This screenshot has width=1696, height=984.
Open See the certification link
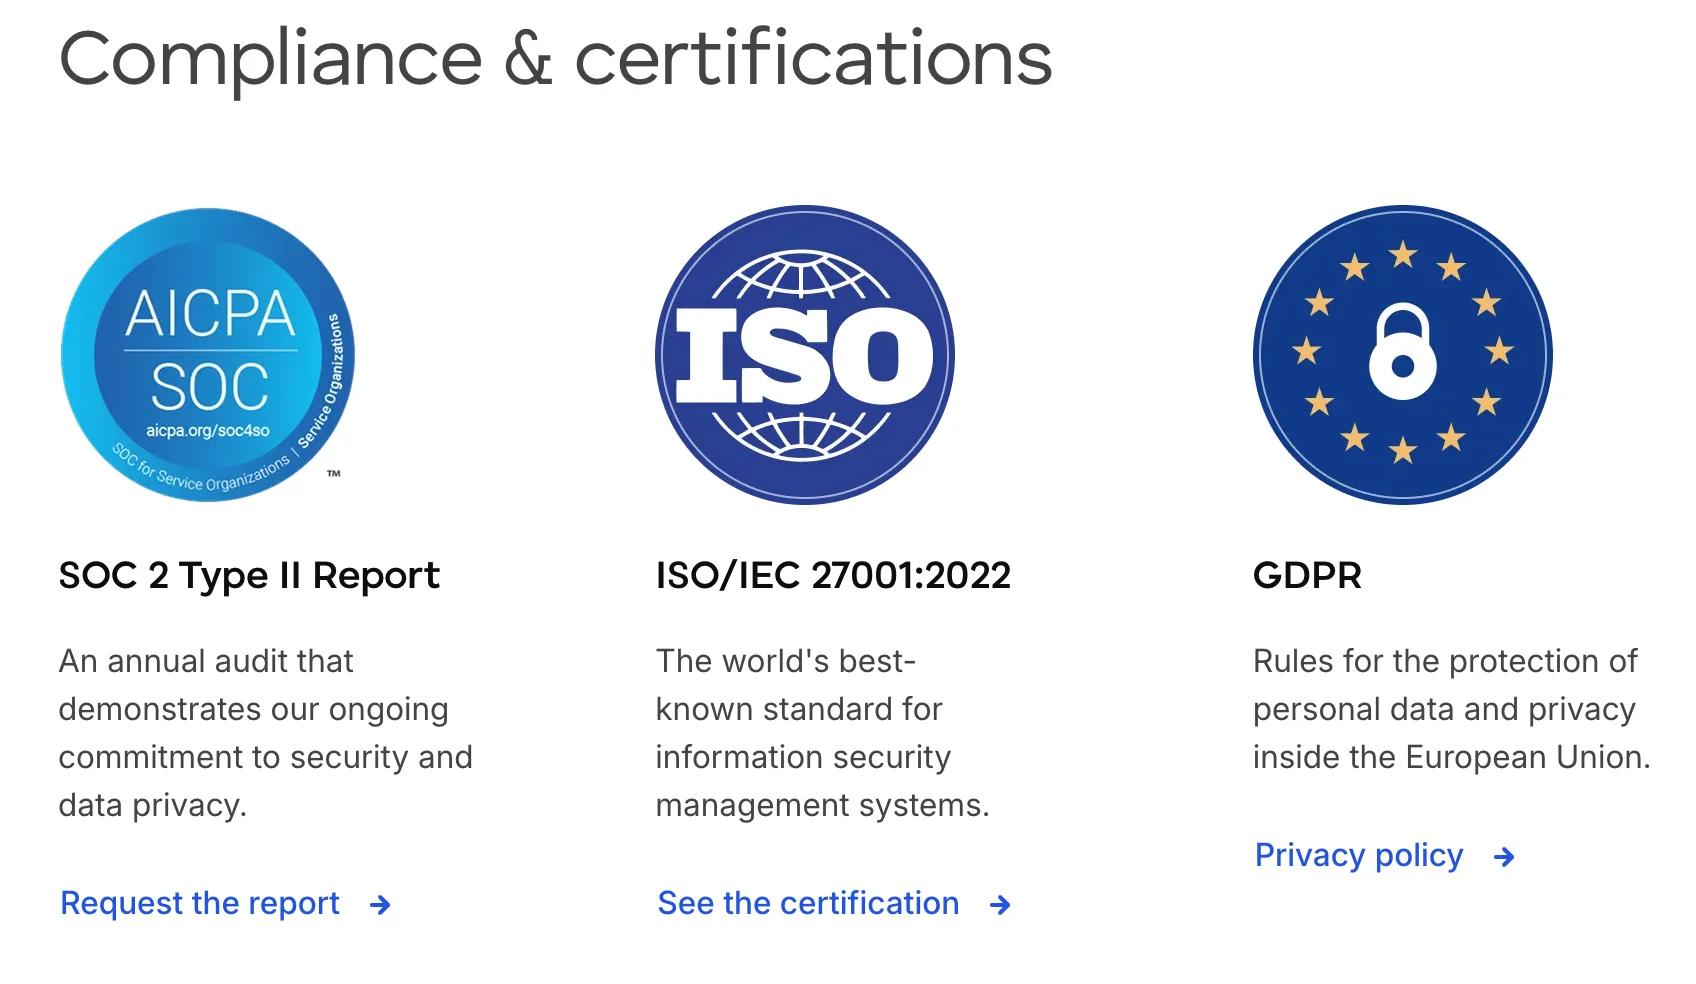807,903
